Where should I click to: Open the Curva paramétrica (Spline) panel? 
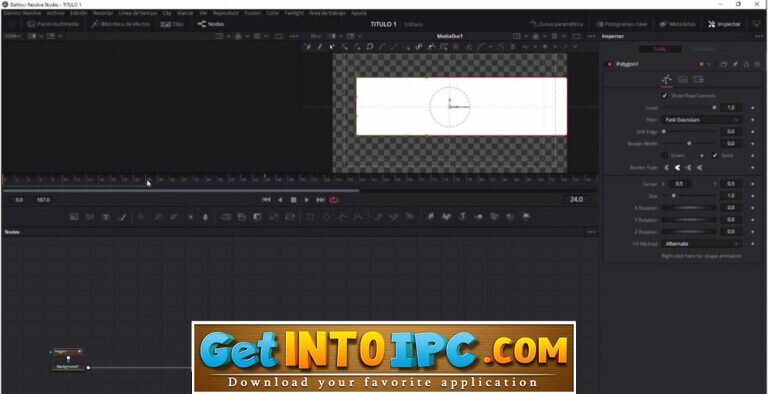point(556,24)
